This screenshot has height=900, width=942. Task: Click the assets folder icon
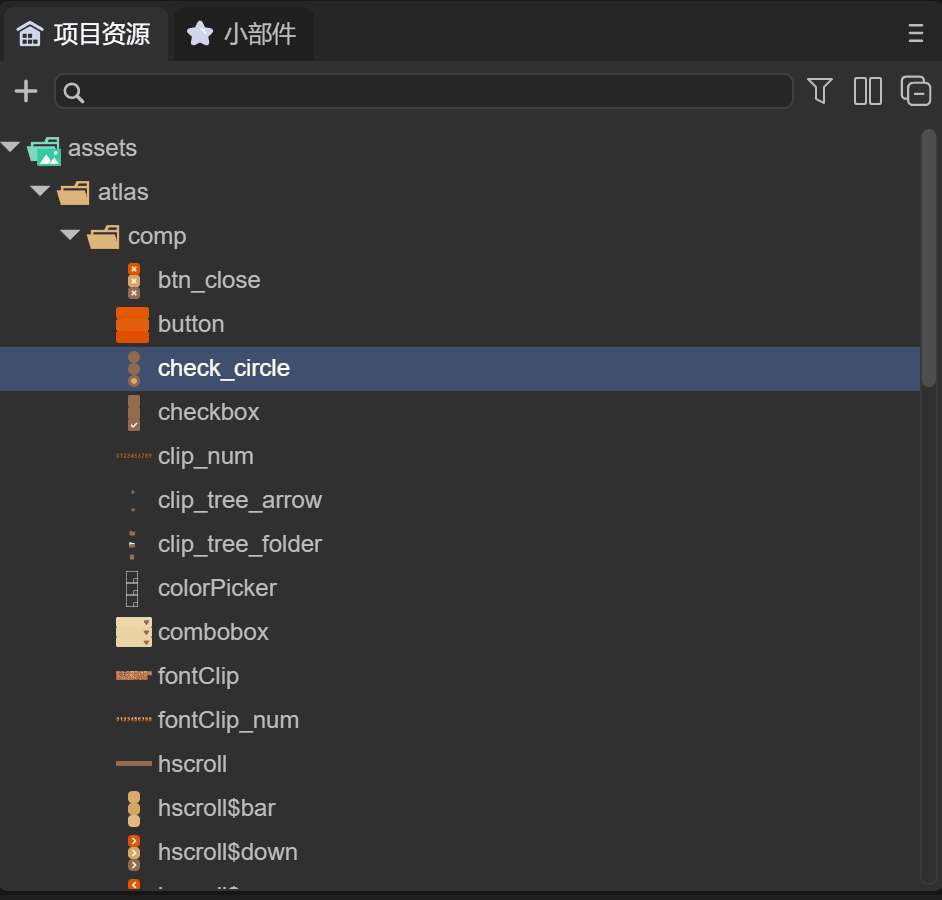pos(44,150)
